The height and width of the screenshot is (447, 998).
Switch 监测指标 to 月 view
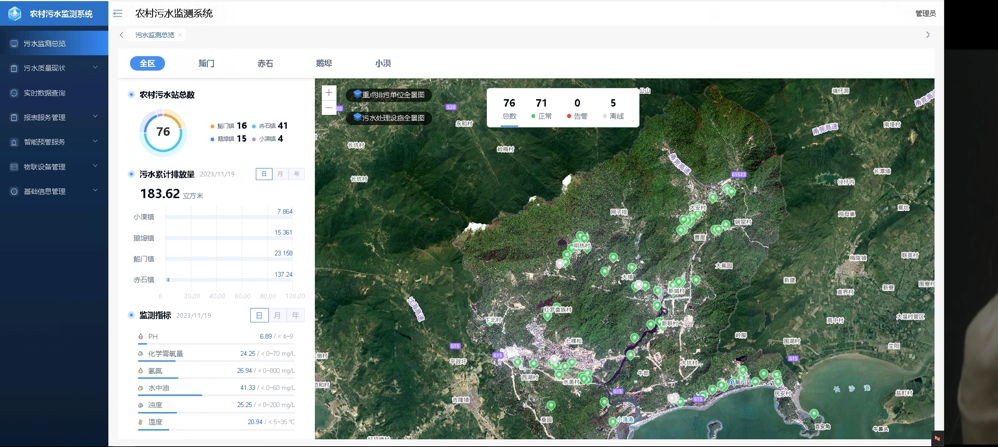pyautogui.click(x=277, y=315)
